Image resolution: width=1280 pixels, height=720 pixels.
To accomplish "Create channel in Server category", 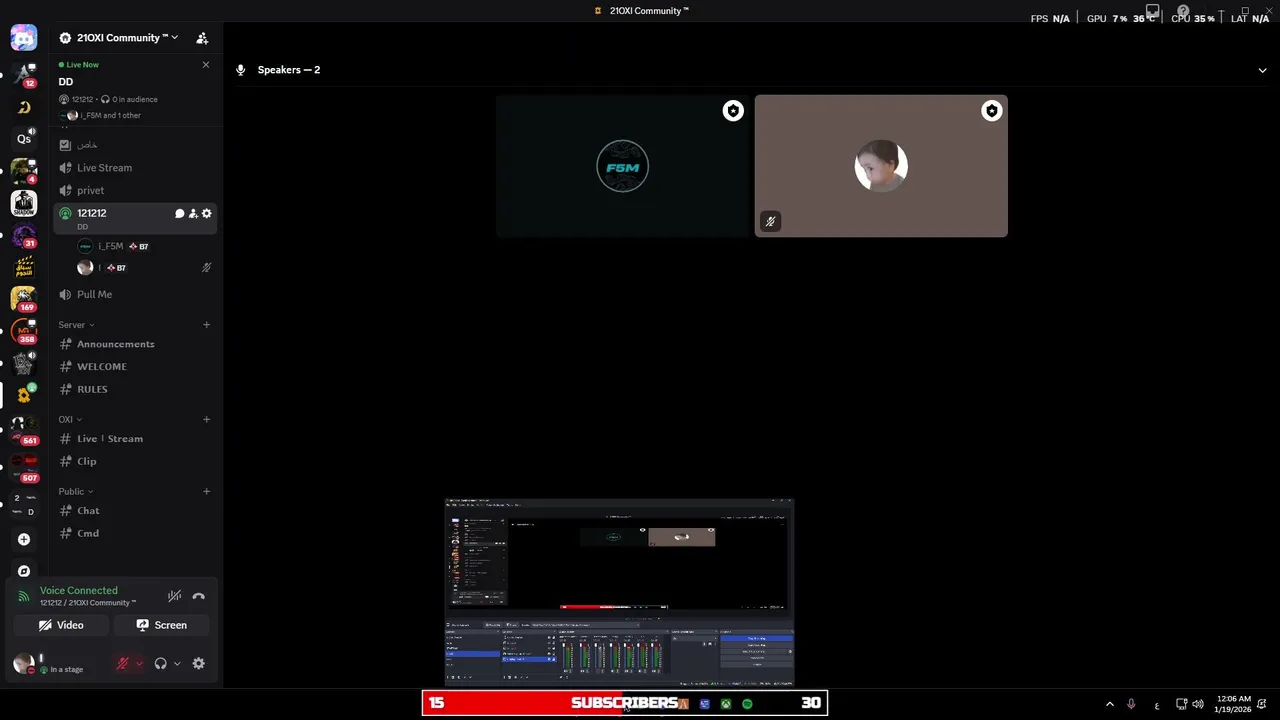I will tap(207, 325).
